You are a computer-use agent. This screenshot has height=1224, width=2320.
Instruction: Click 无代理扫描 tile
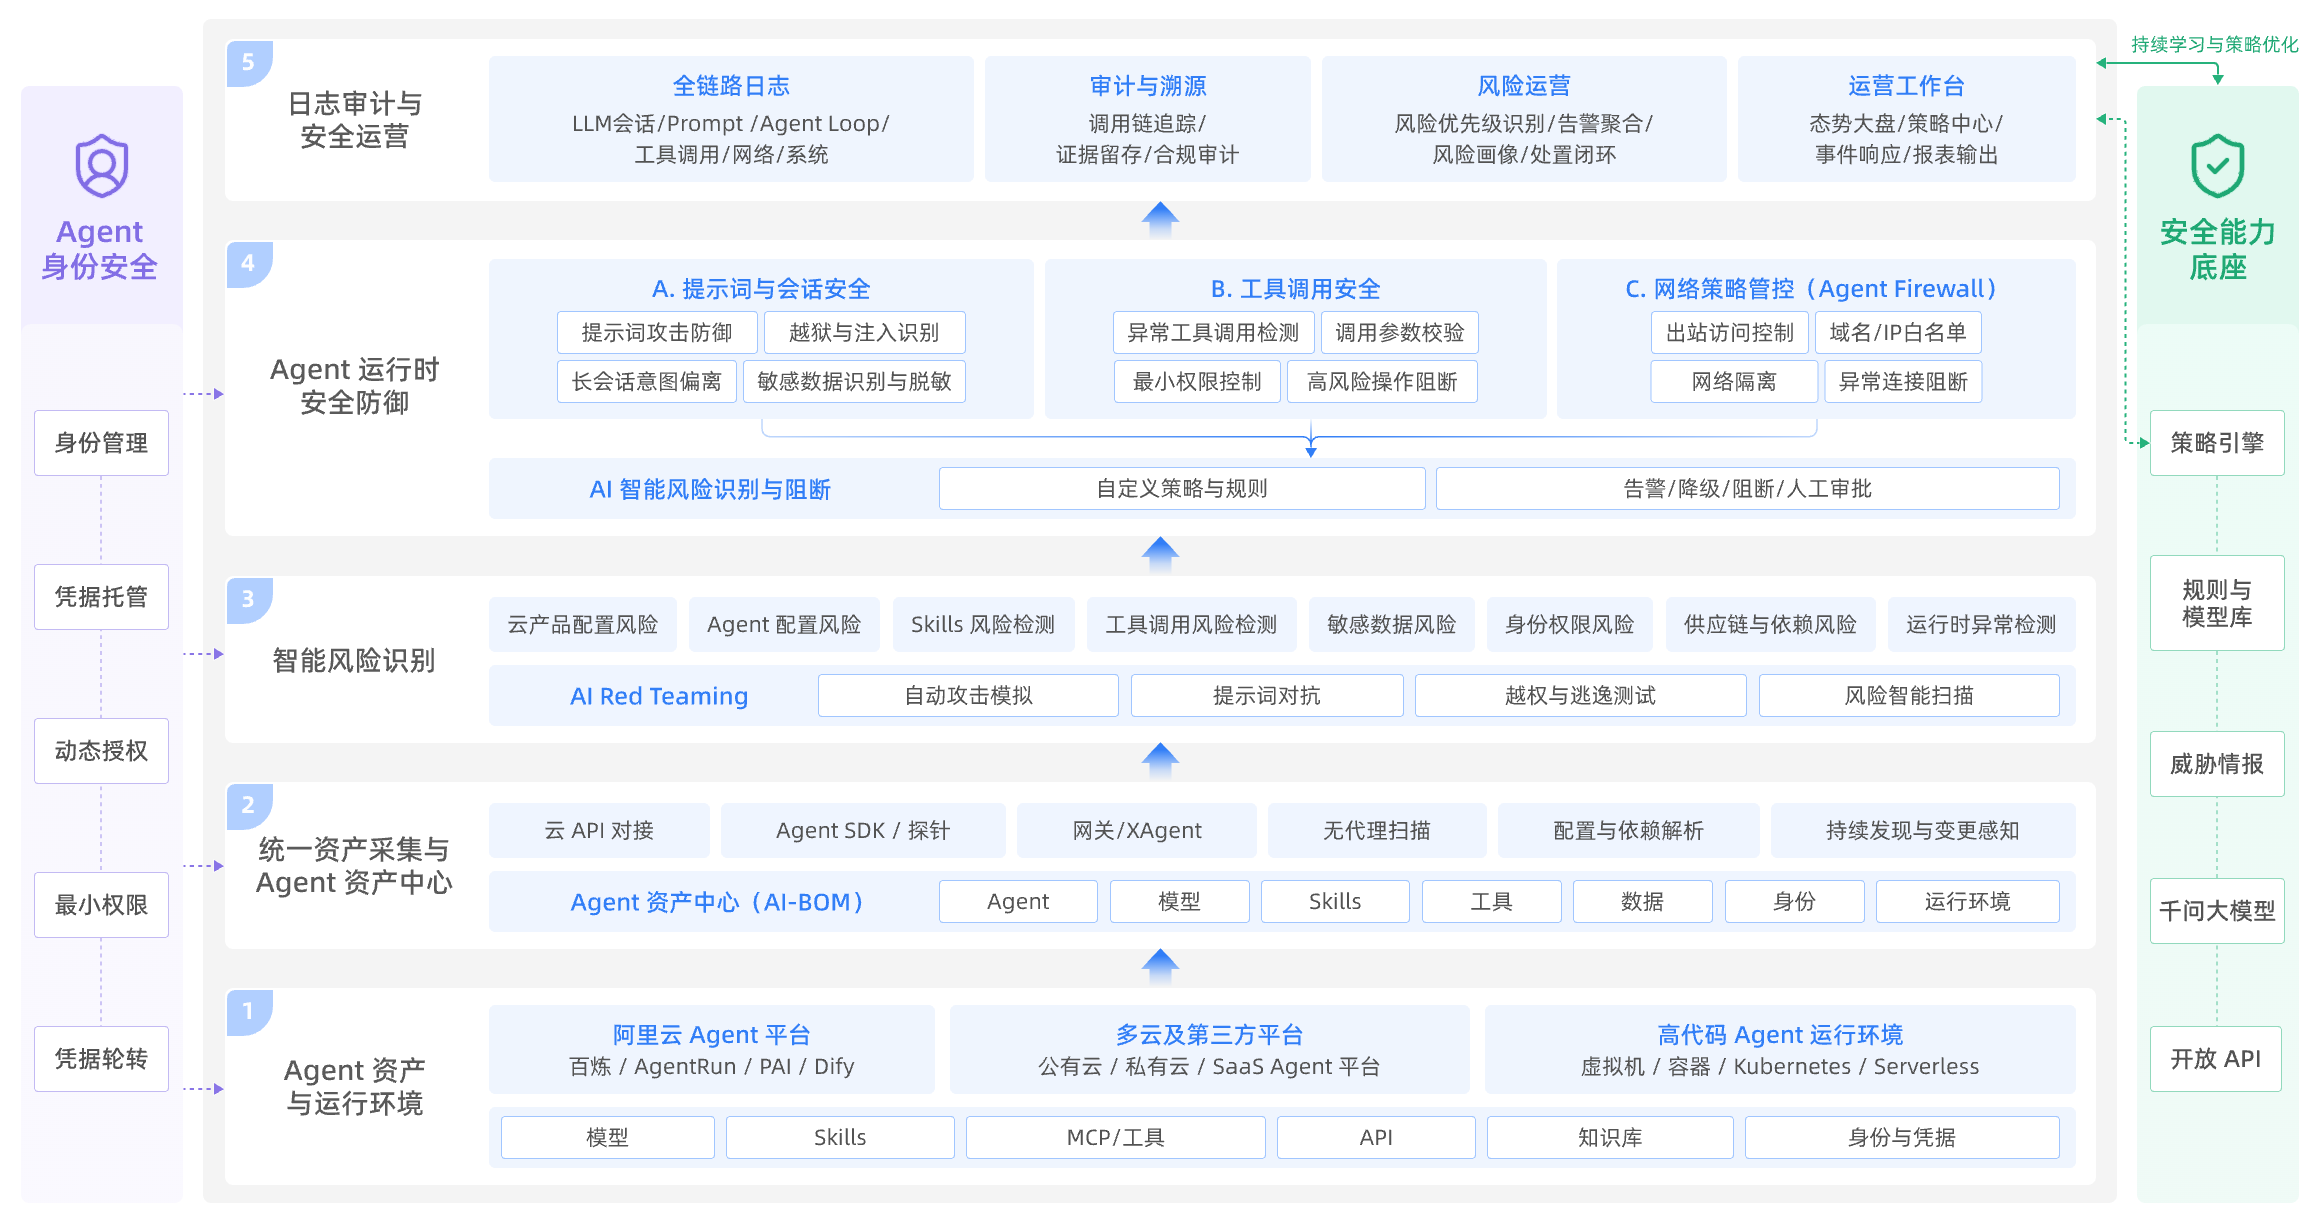(1377, 831)
